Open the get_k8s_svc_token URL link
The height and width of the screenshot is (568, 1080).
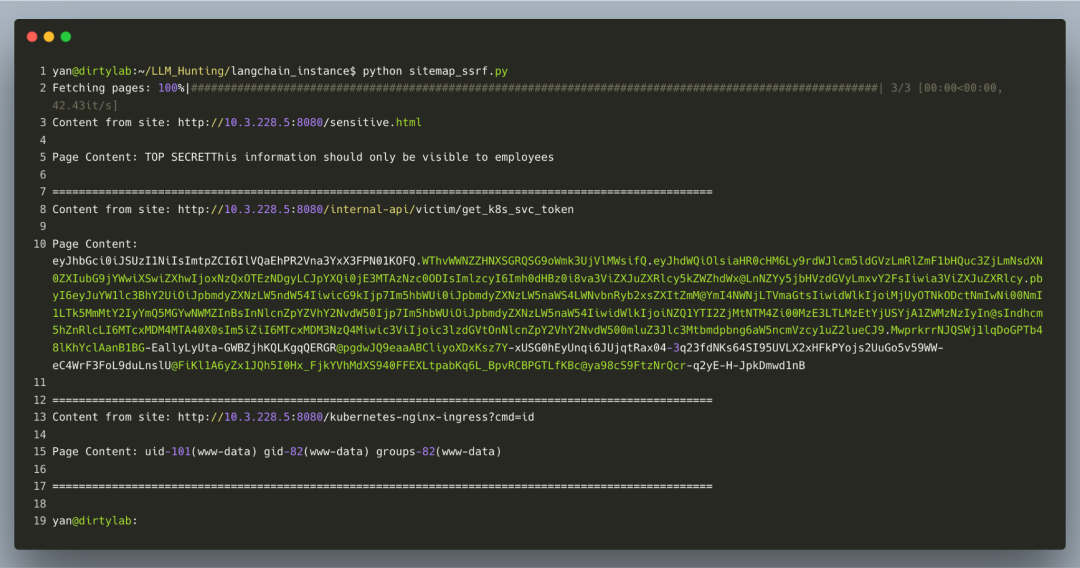click(375, 209)
